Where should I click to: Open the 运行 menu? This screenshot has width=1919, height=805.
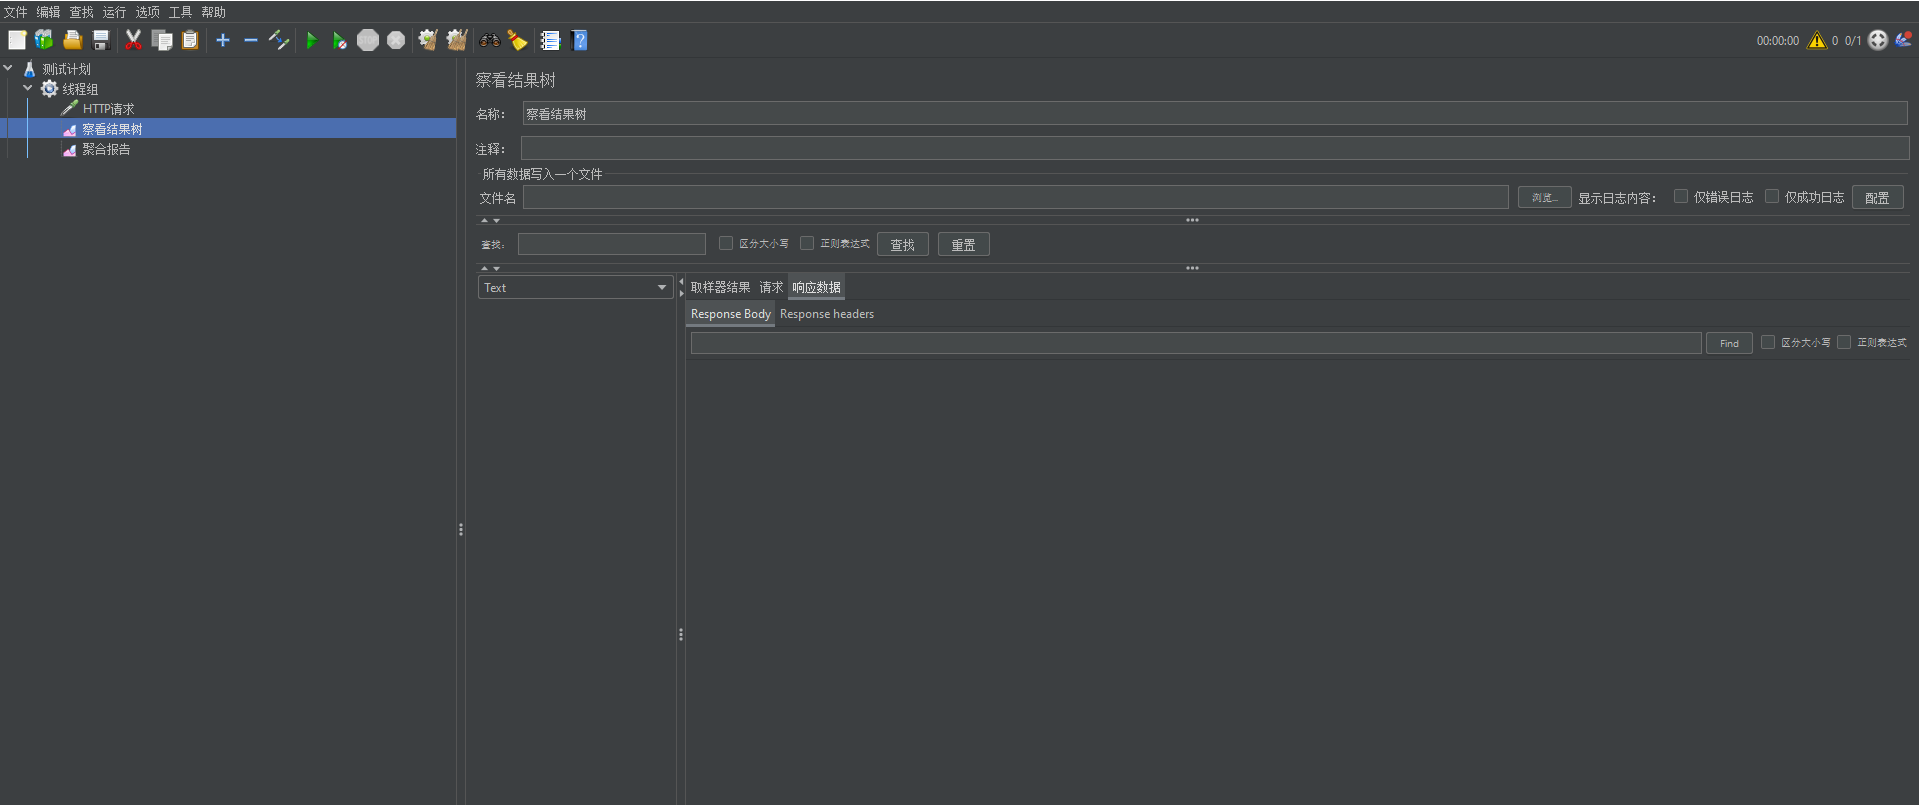click(114, 12)
